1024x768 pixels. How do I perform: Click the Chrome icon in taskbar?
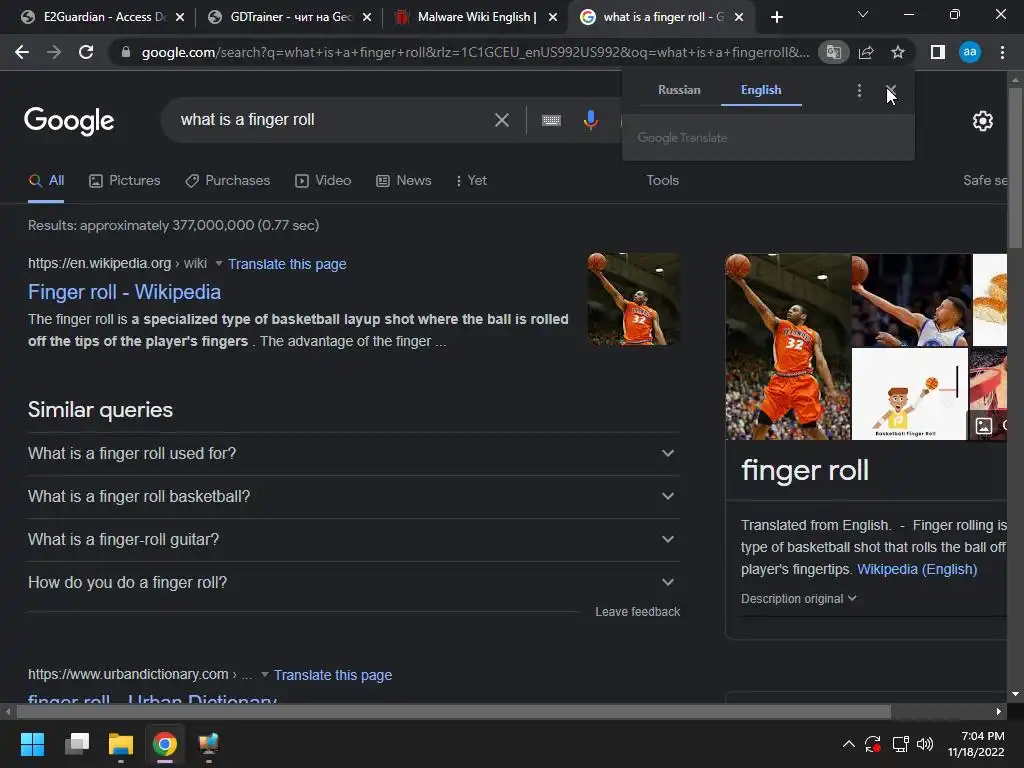pos(165,744)
